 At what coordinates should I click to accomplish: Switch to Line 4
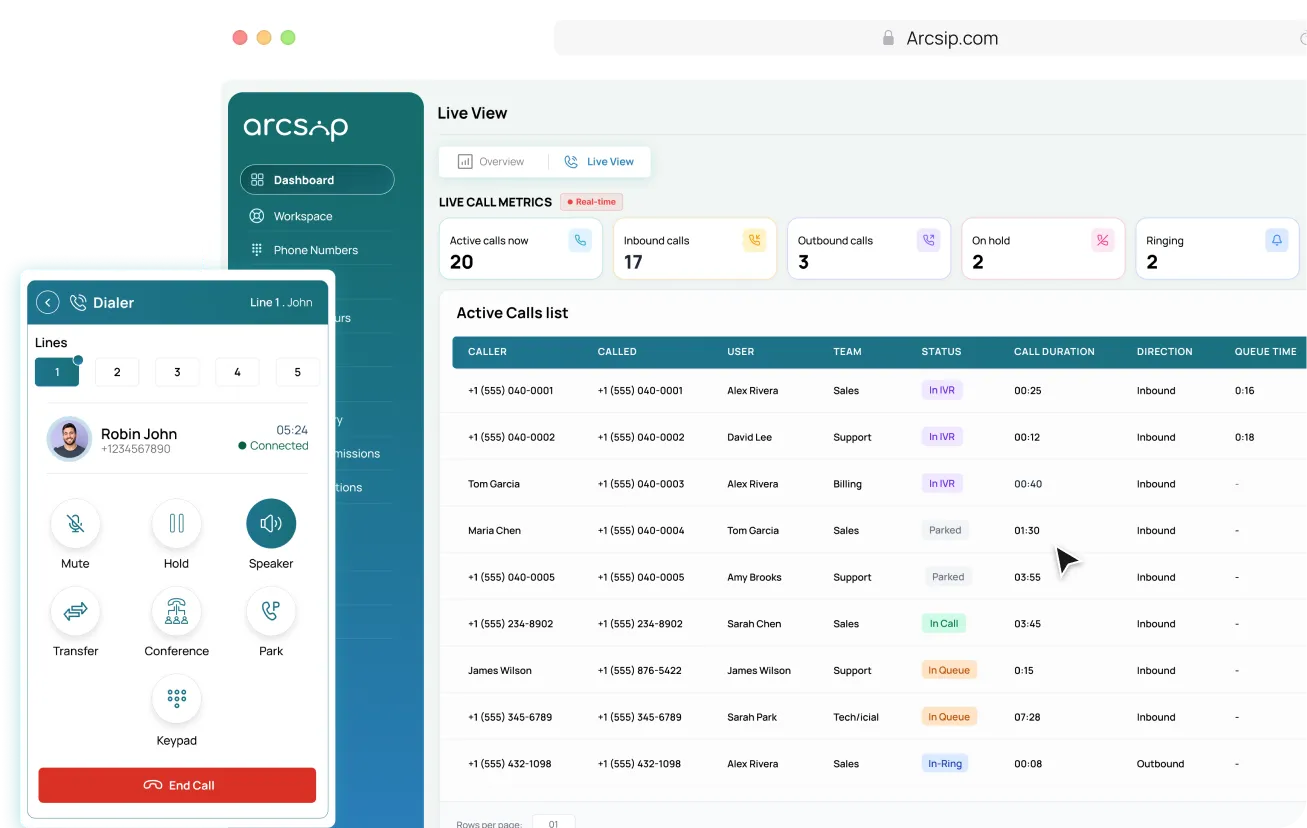coord(237,372)
